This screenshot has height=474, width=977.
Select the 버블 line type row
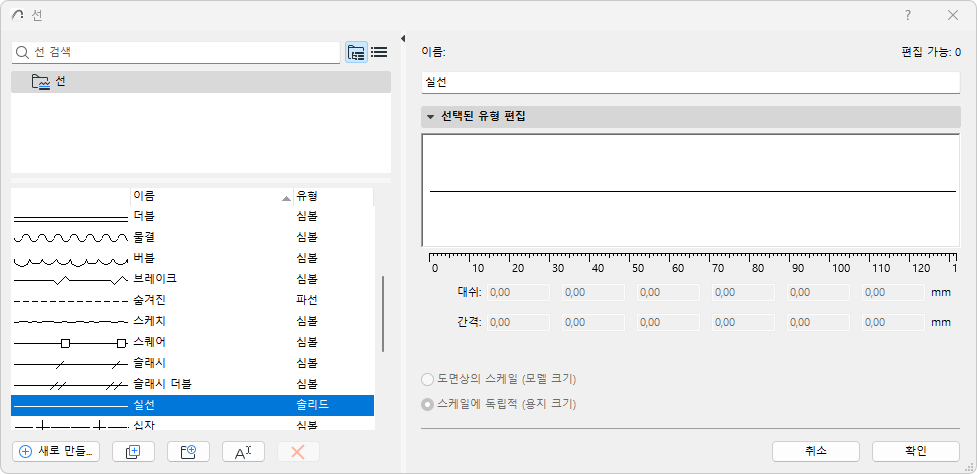[193, 258]
